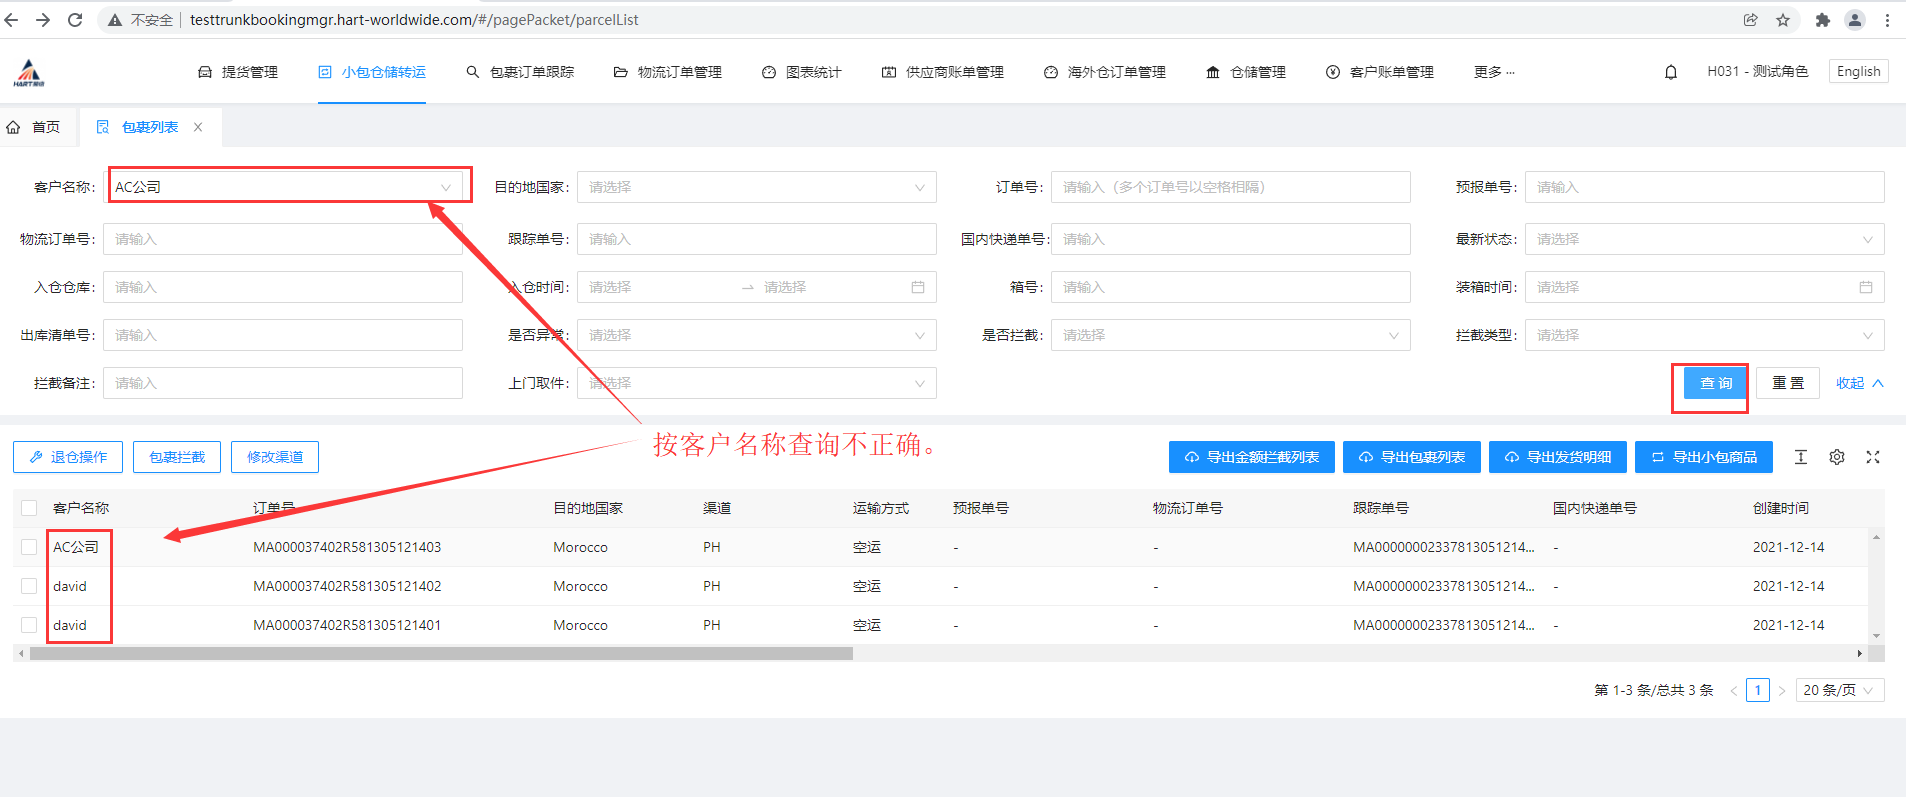Switch to the 首页 tab
Screen dimensions: 1906x797
coord(34,127)
